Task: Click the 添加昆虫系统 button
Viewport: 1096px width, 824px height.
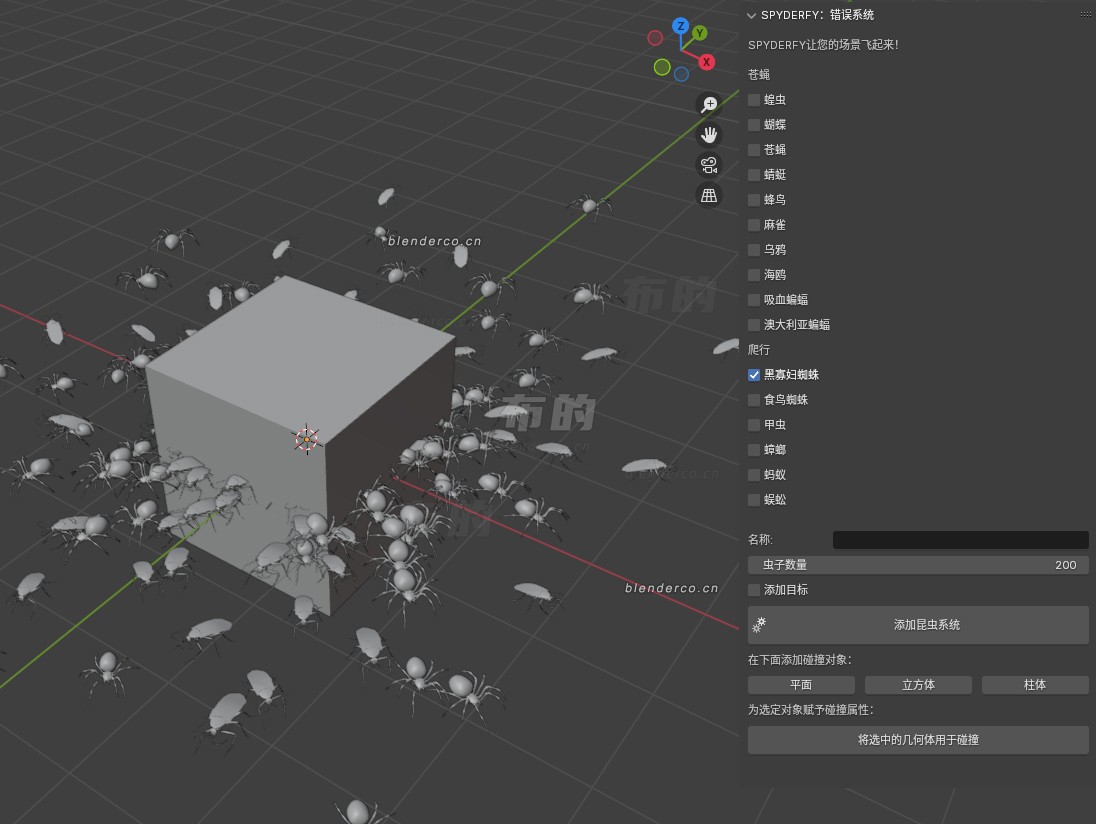Action: click(x=918, y=625)
